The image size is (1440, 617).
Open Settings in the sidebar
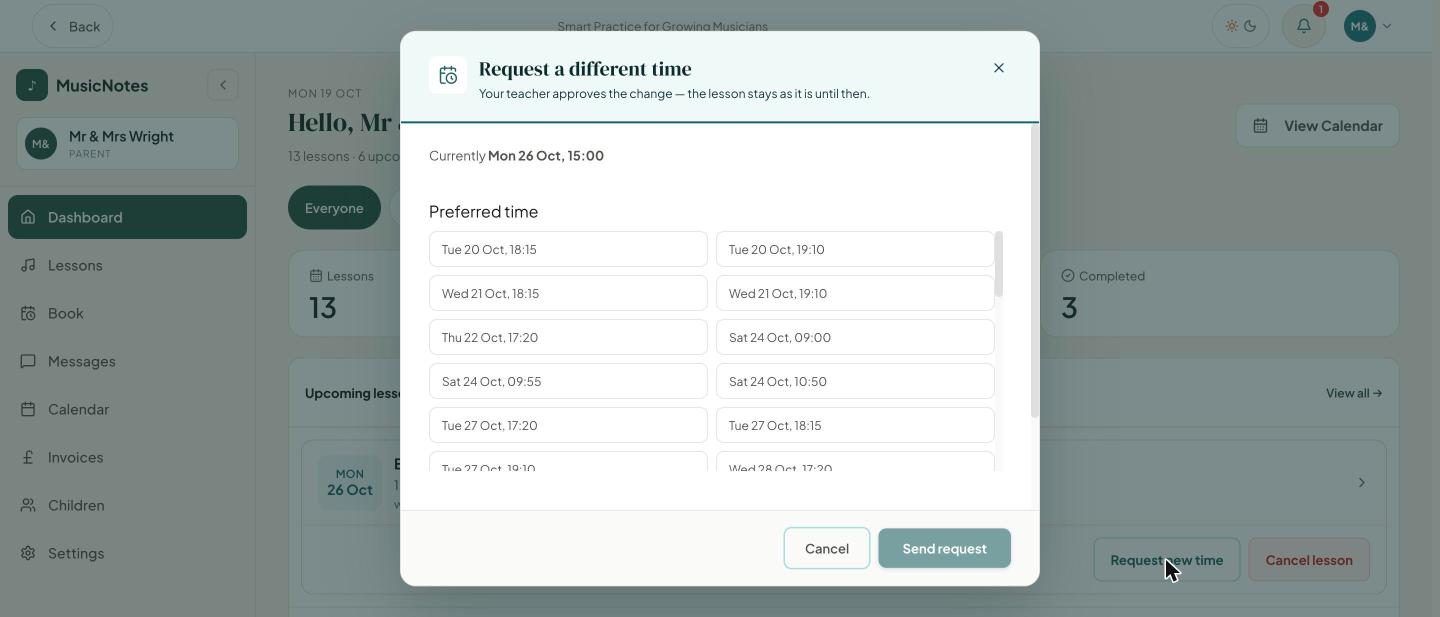tap(127, 553)
